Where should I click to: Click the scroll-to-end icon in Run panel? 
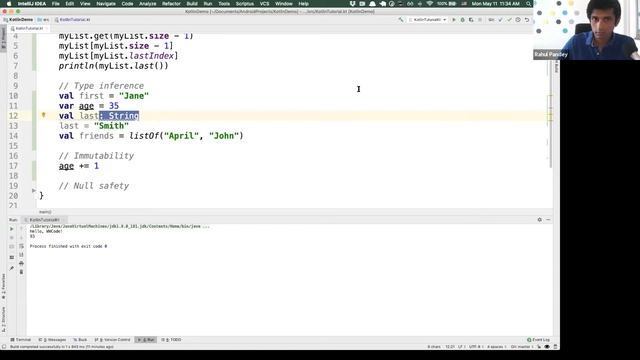[21, 255]
